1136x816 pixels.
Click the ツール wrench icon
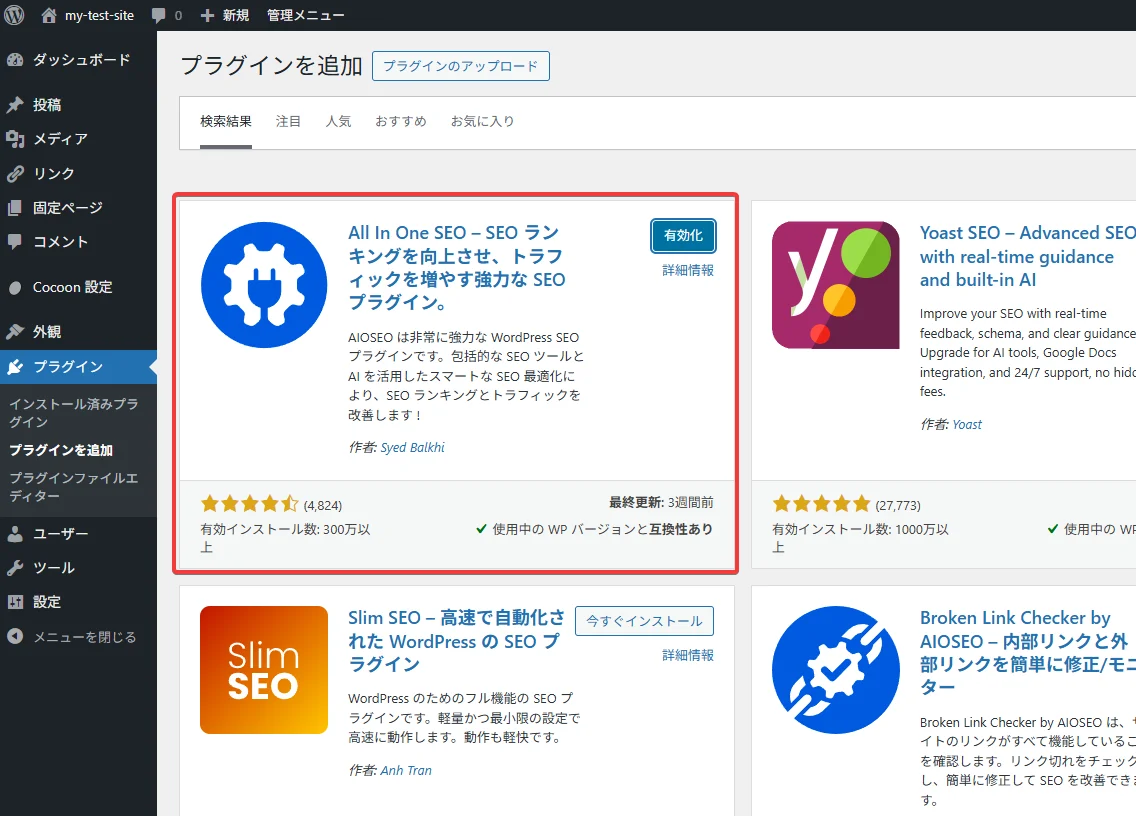[x=15, y=568]
